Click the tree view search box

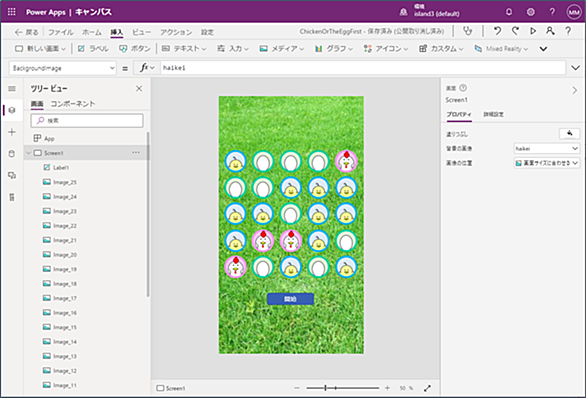[x=87, y=120]
